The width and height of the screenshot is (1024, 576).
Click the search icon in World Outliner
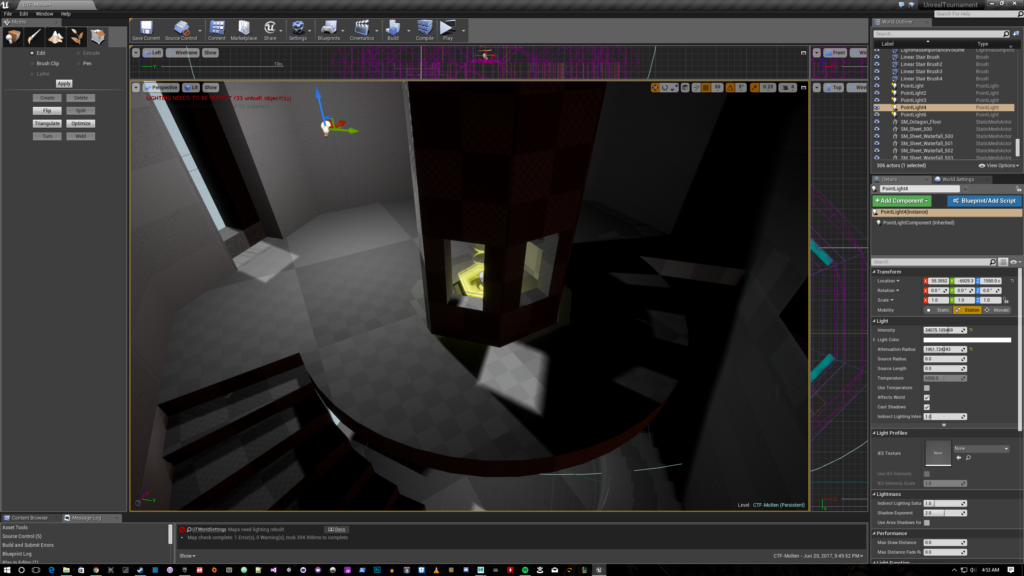click(1006, 34)
